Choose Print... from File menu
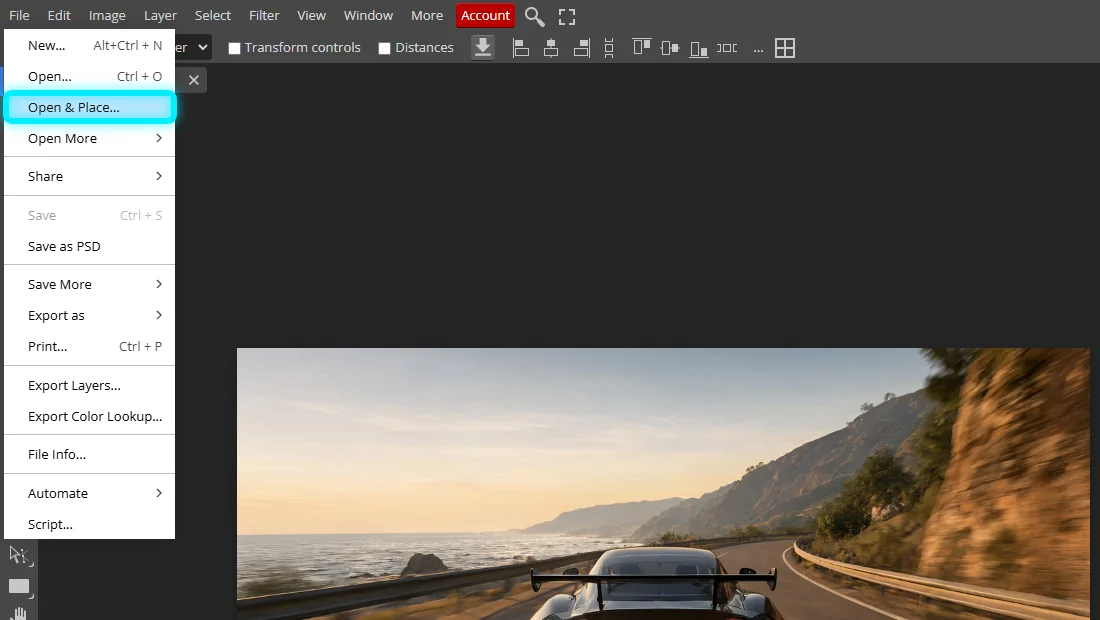Viewport: 1100px width, 620px height. click(x=90, y=346)
